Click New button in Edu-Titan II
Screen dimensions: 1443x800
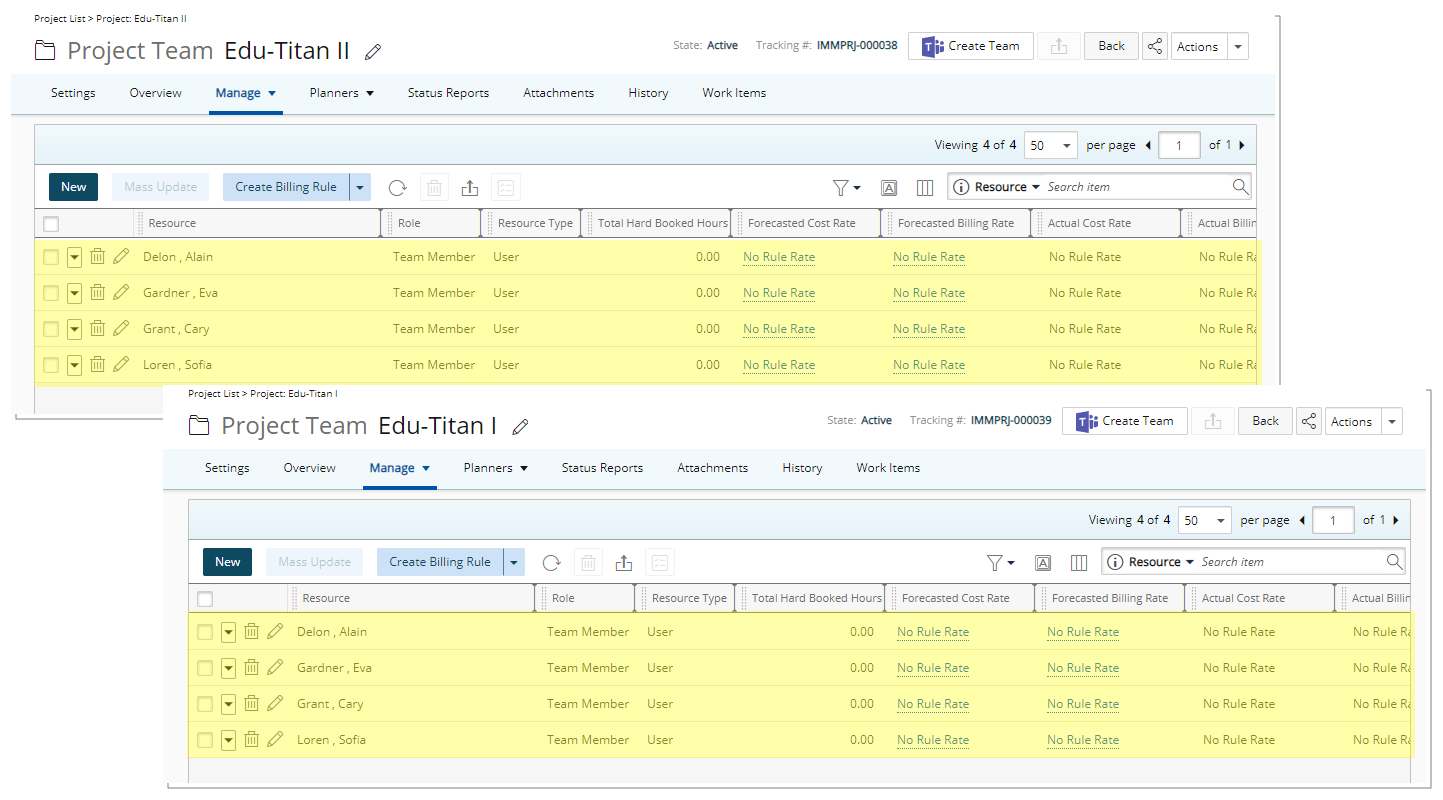coord(74,187)
